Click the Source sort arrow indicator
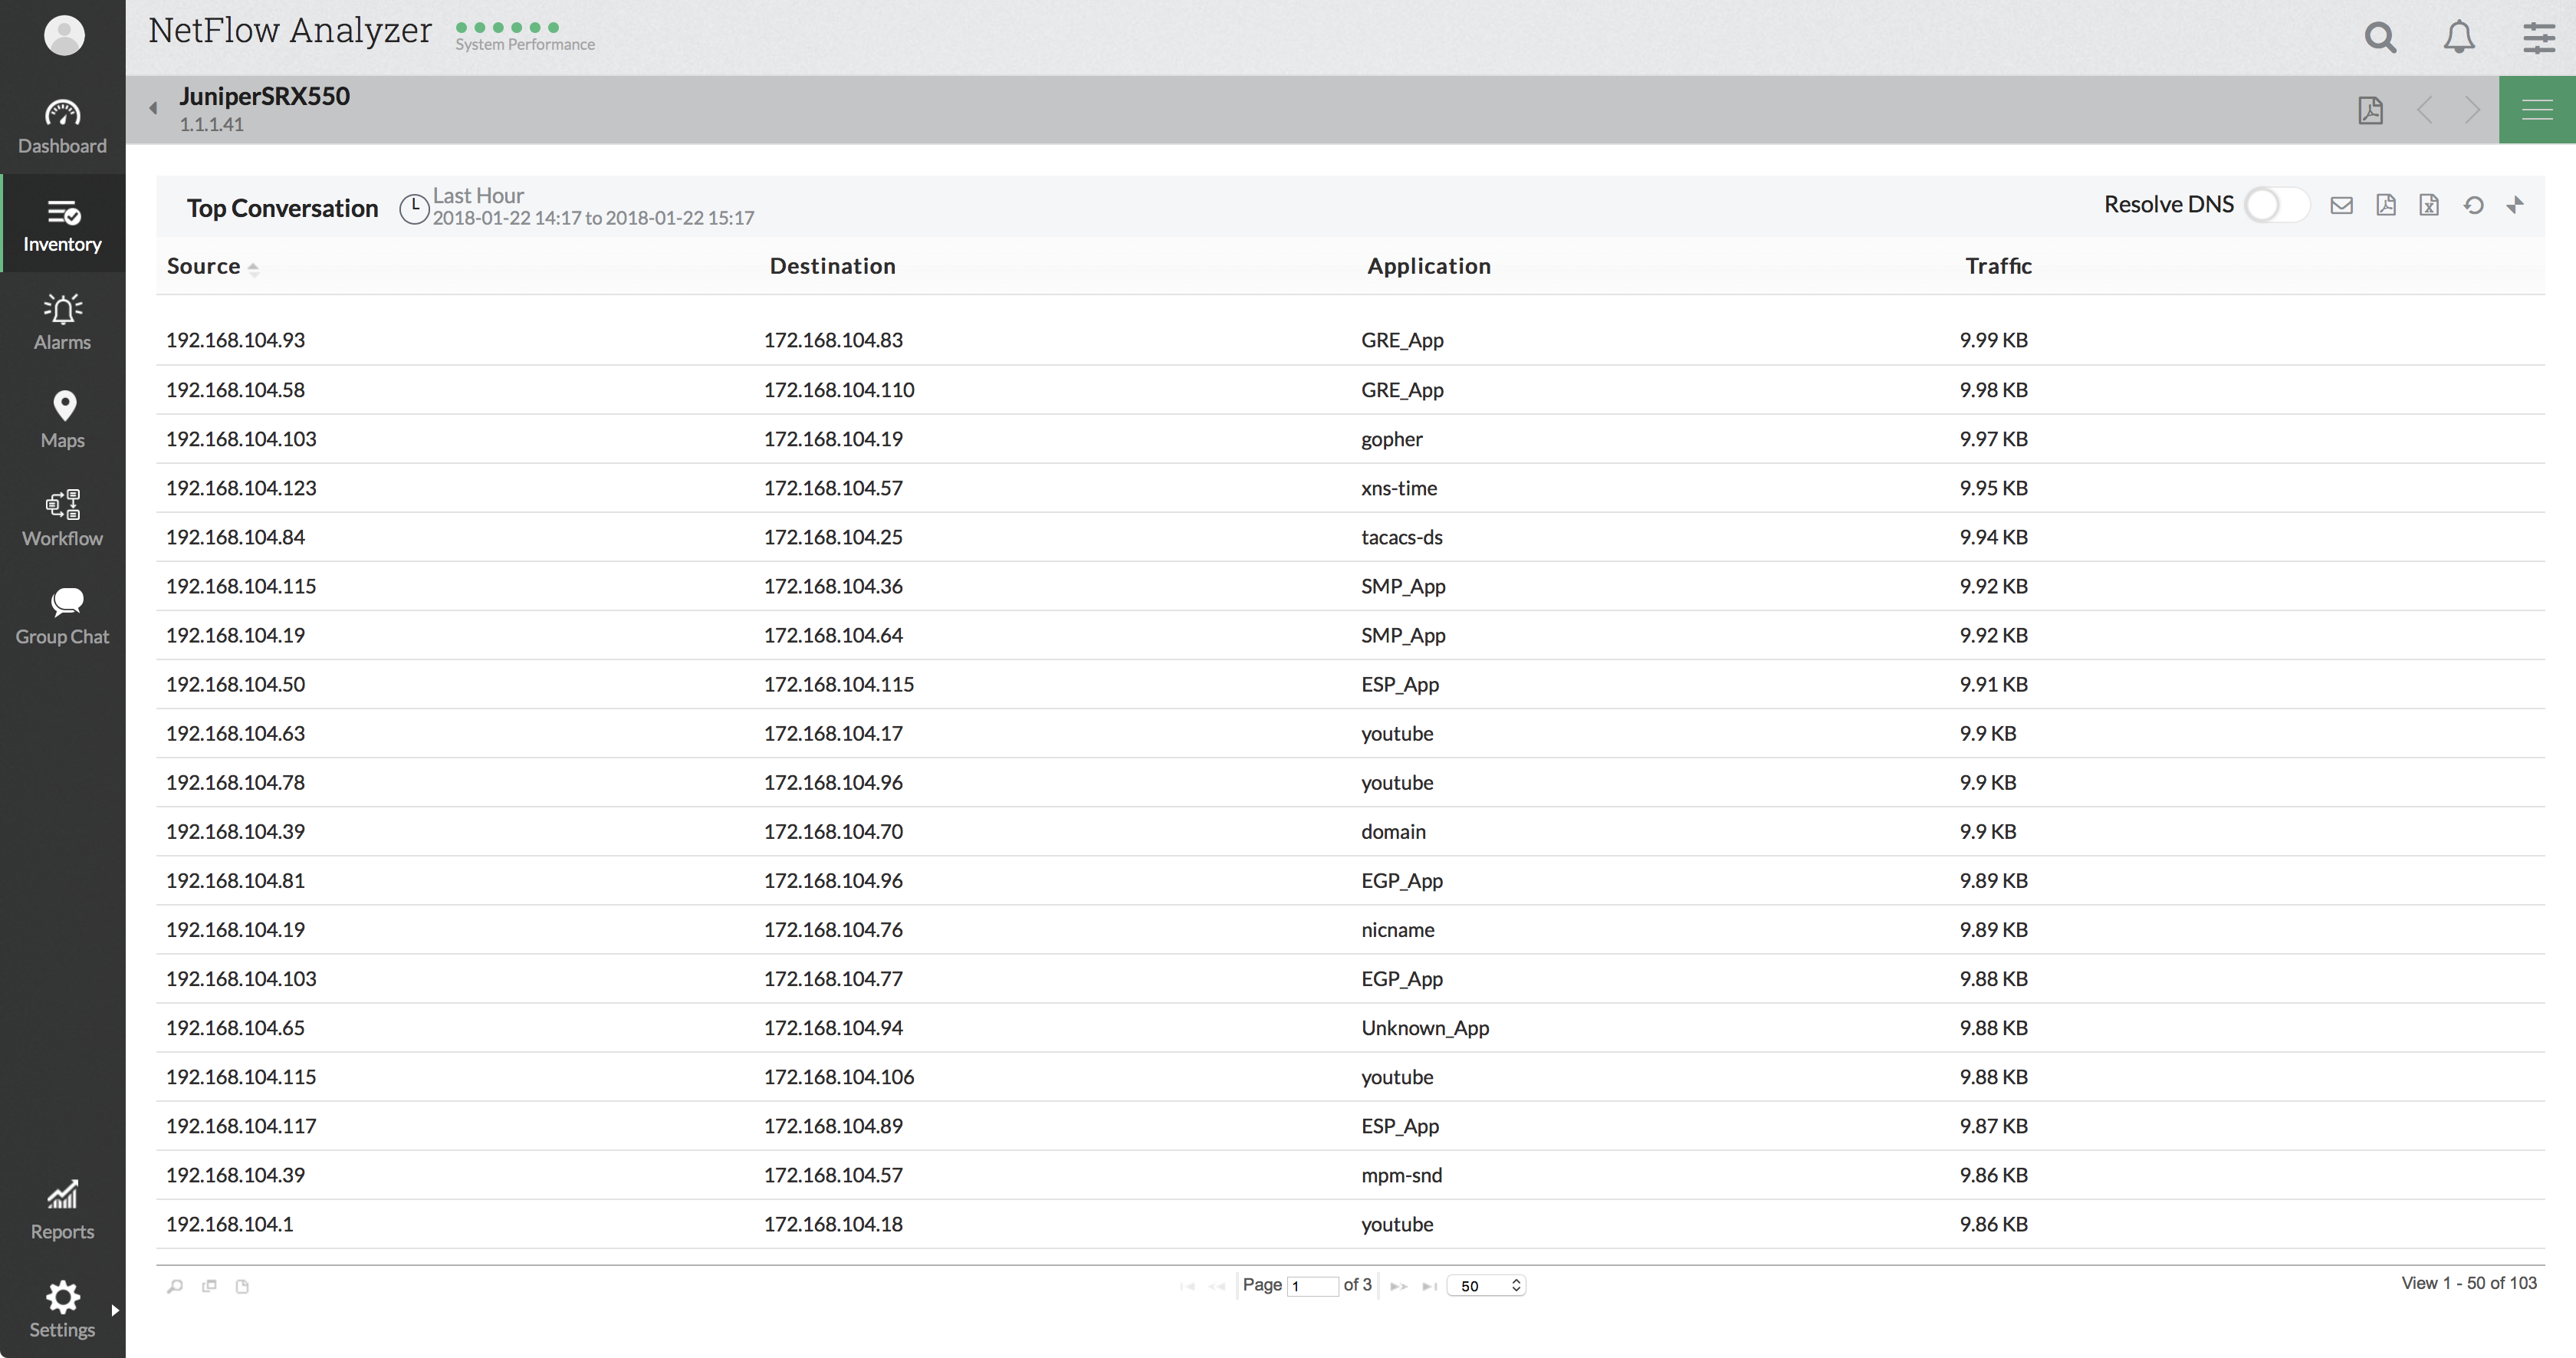 253,268
